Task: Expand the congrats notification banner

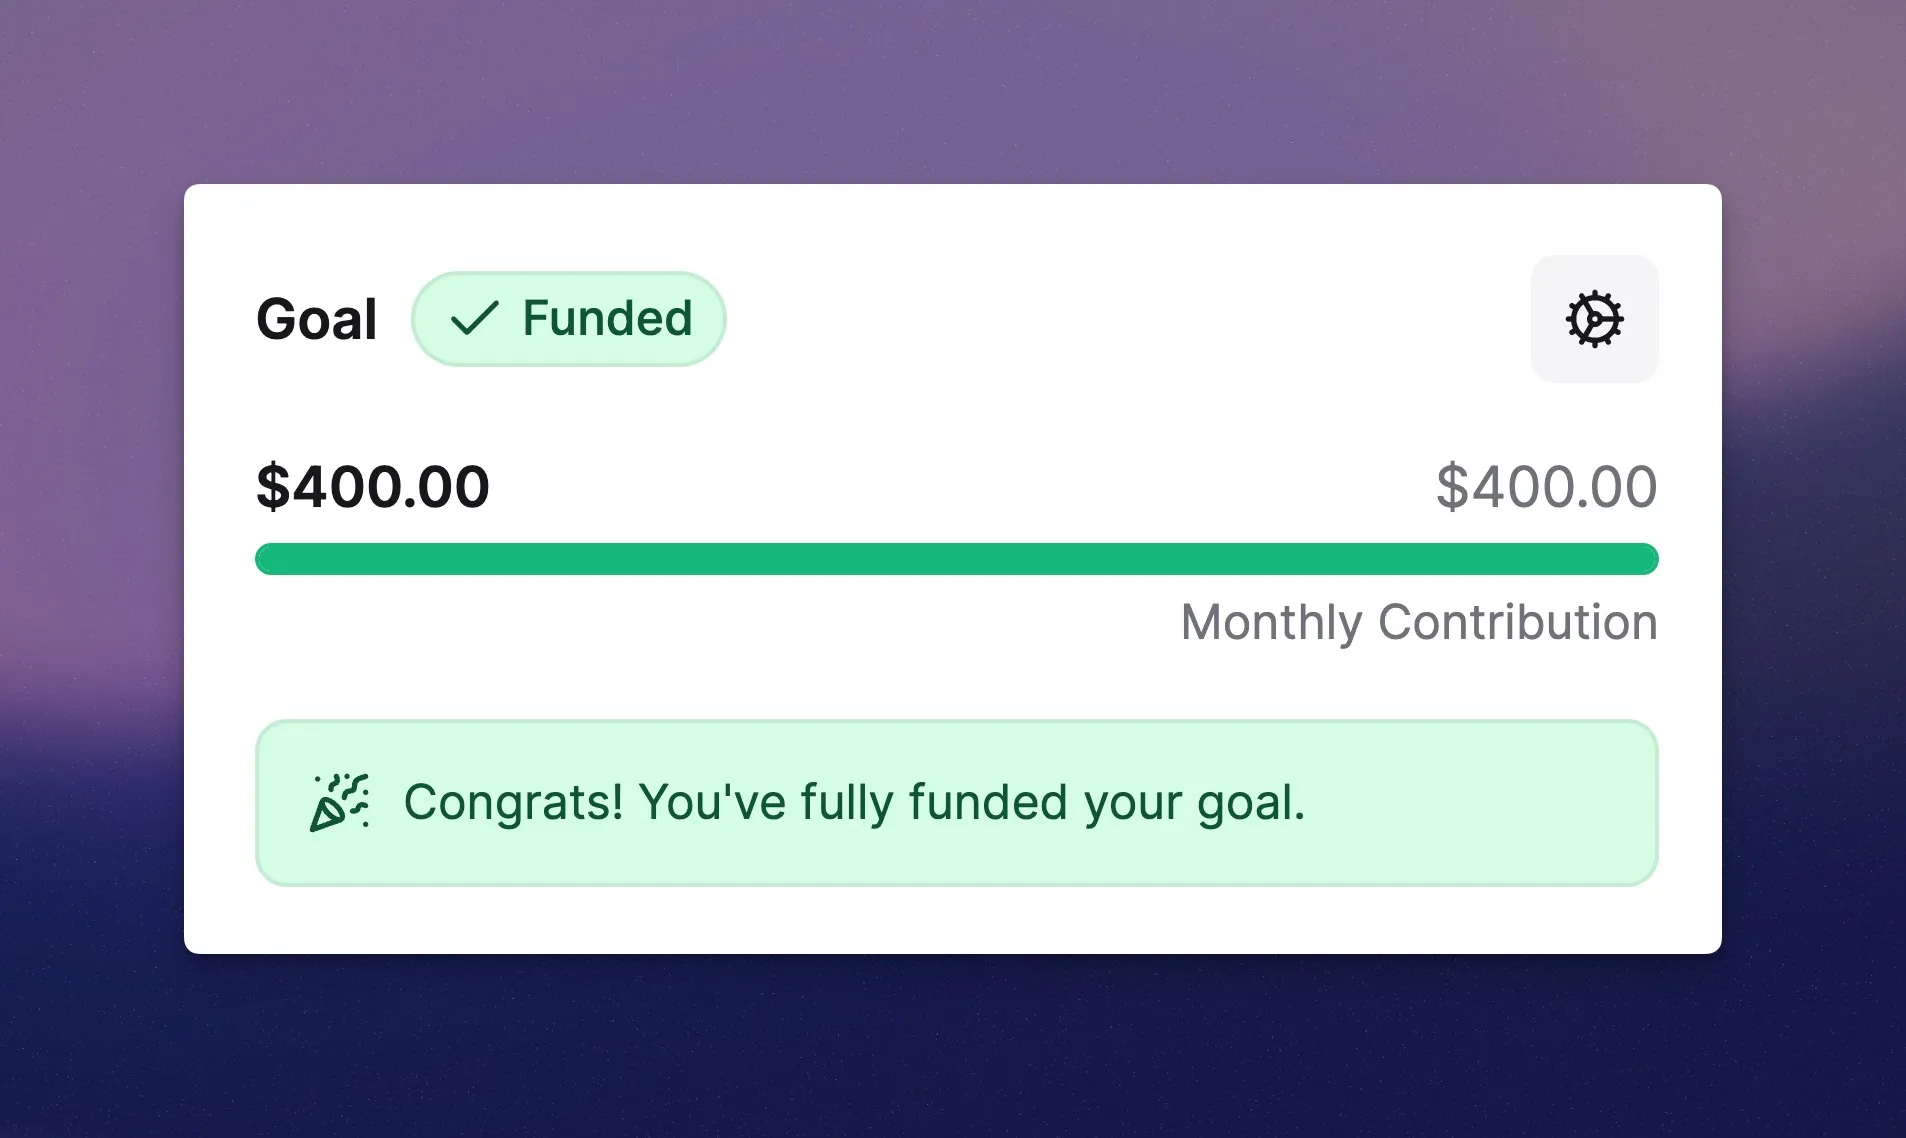Action: (957, 802)
